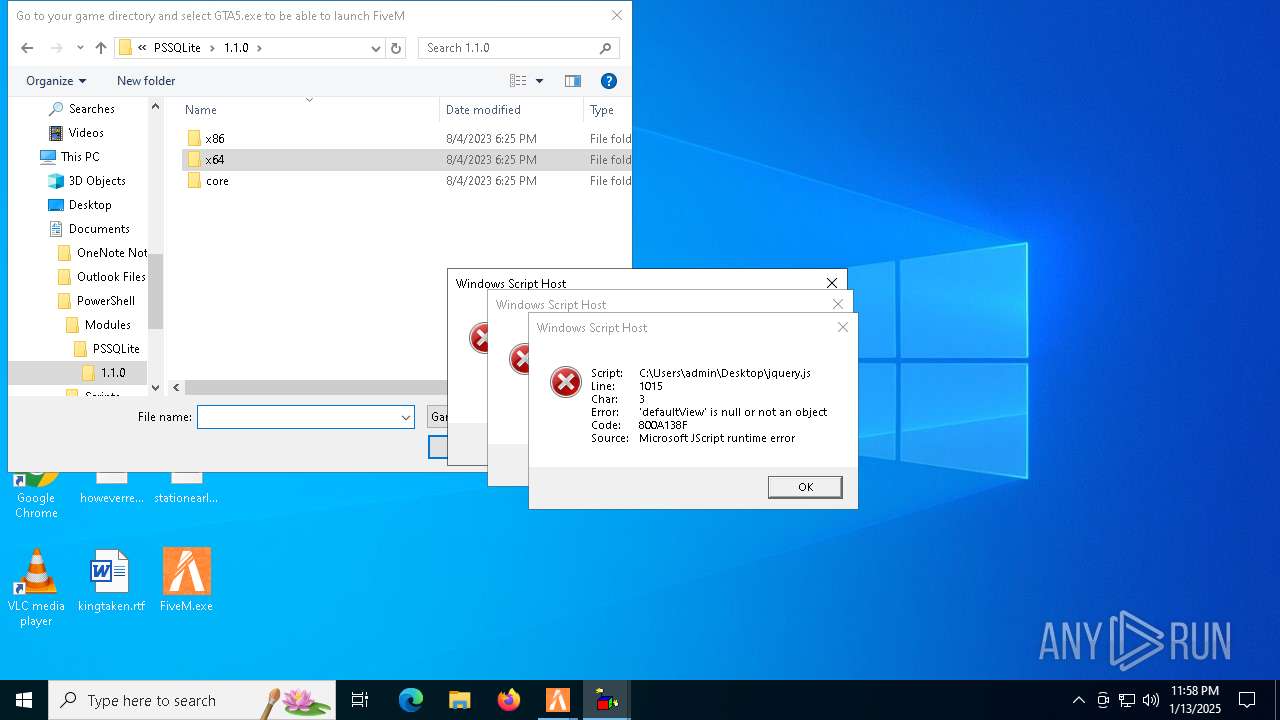The width and height of the screenshot is (1280, 720).
Task: Open the Windows Start menu
Action: tap(24, 700)
